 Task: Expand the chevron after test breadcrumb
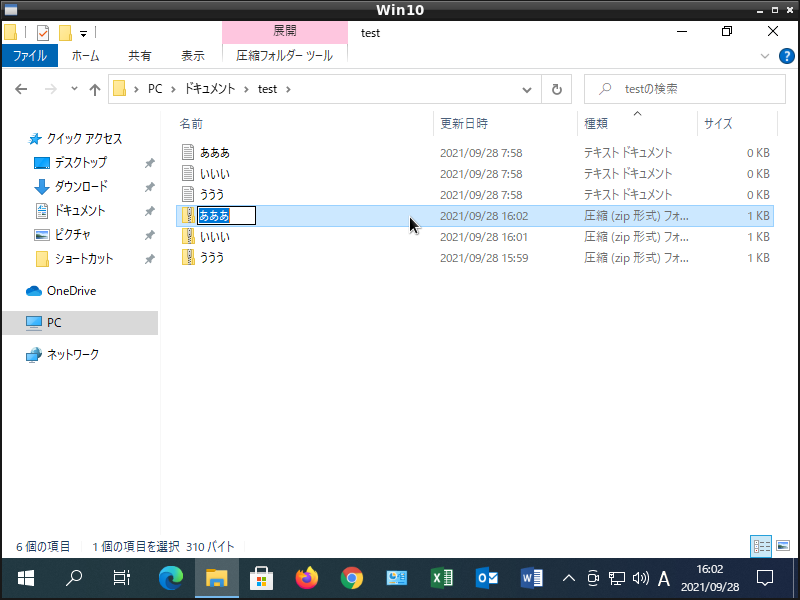click(288, 89)
